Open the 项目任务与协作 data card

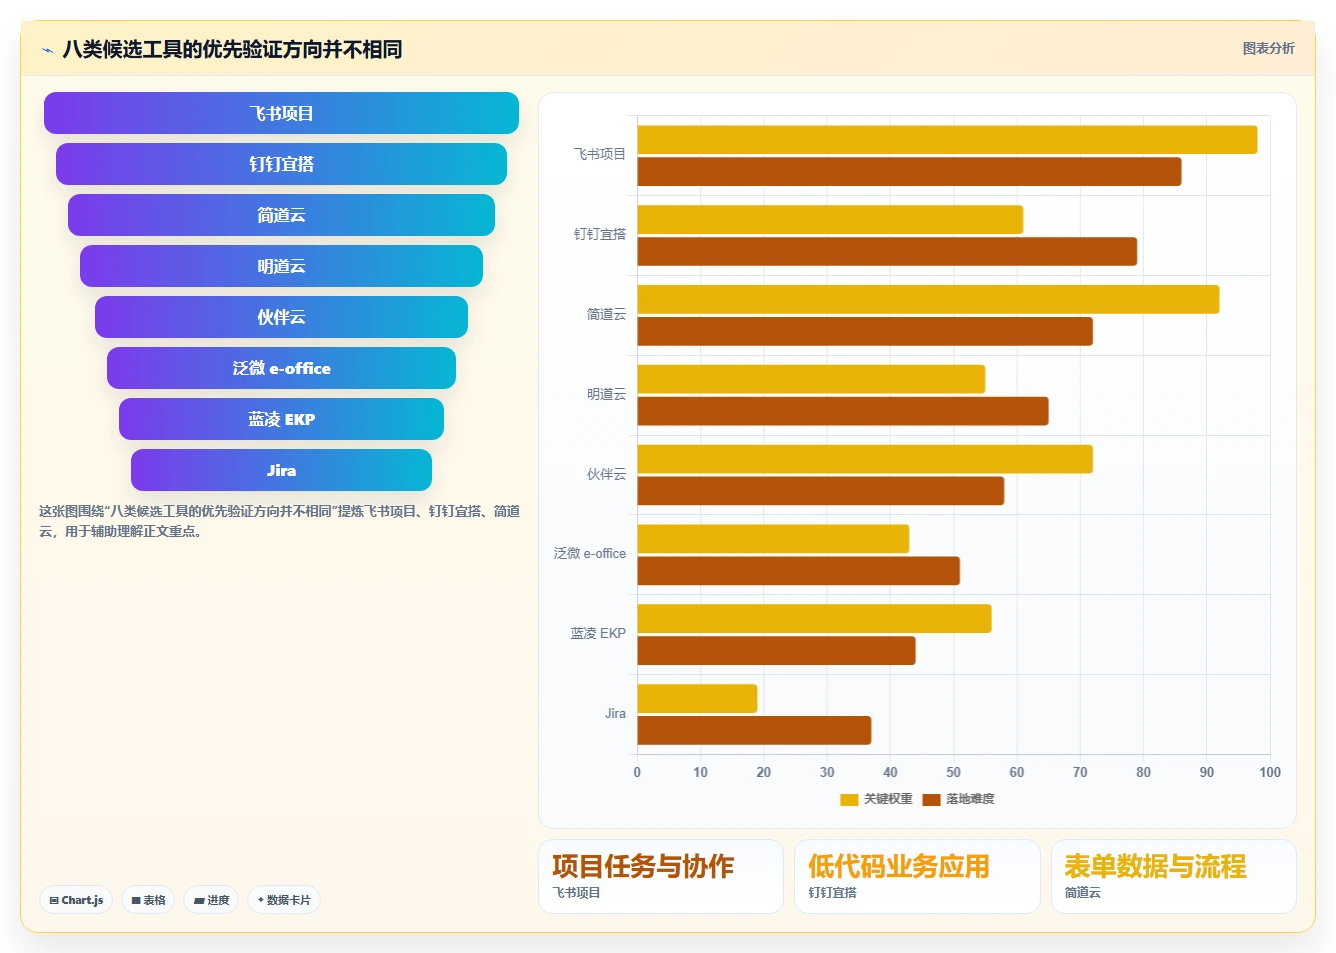click(x=661, y=876)
